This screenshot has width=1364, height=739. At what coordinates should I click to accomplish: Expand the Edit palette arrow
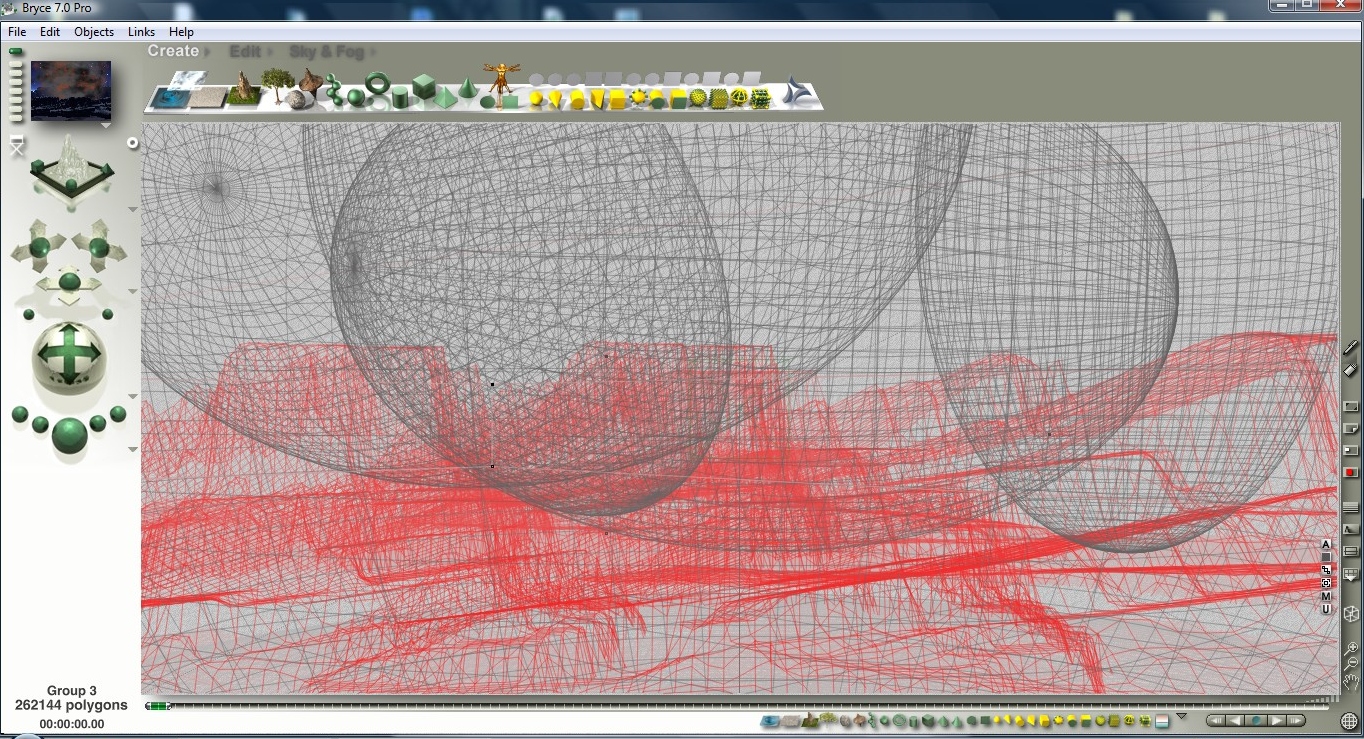270,52
